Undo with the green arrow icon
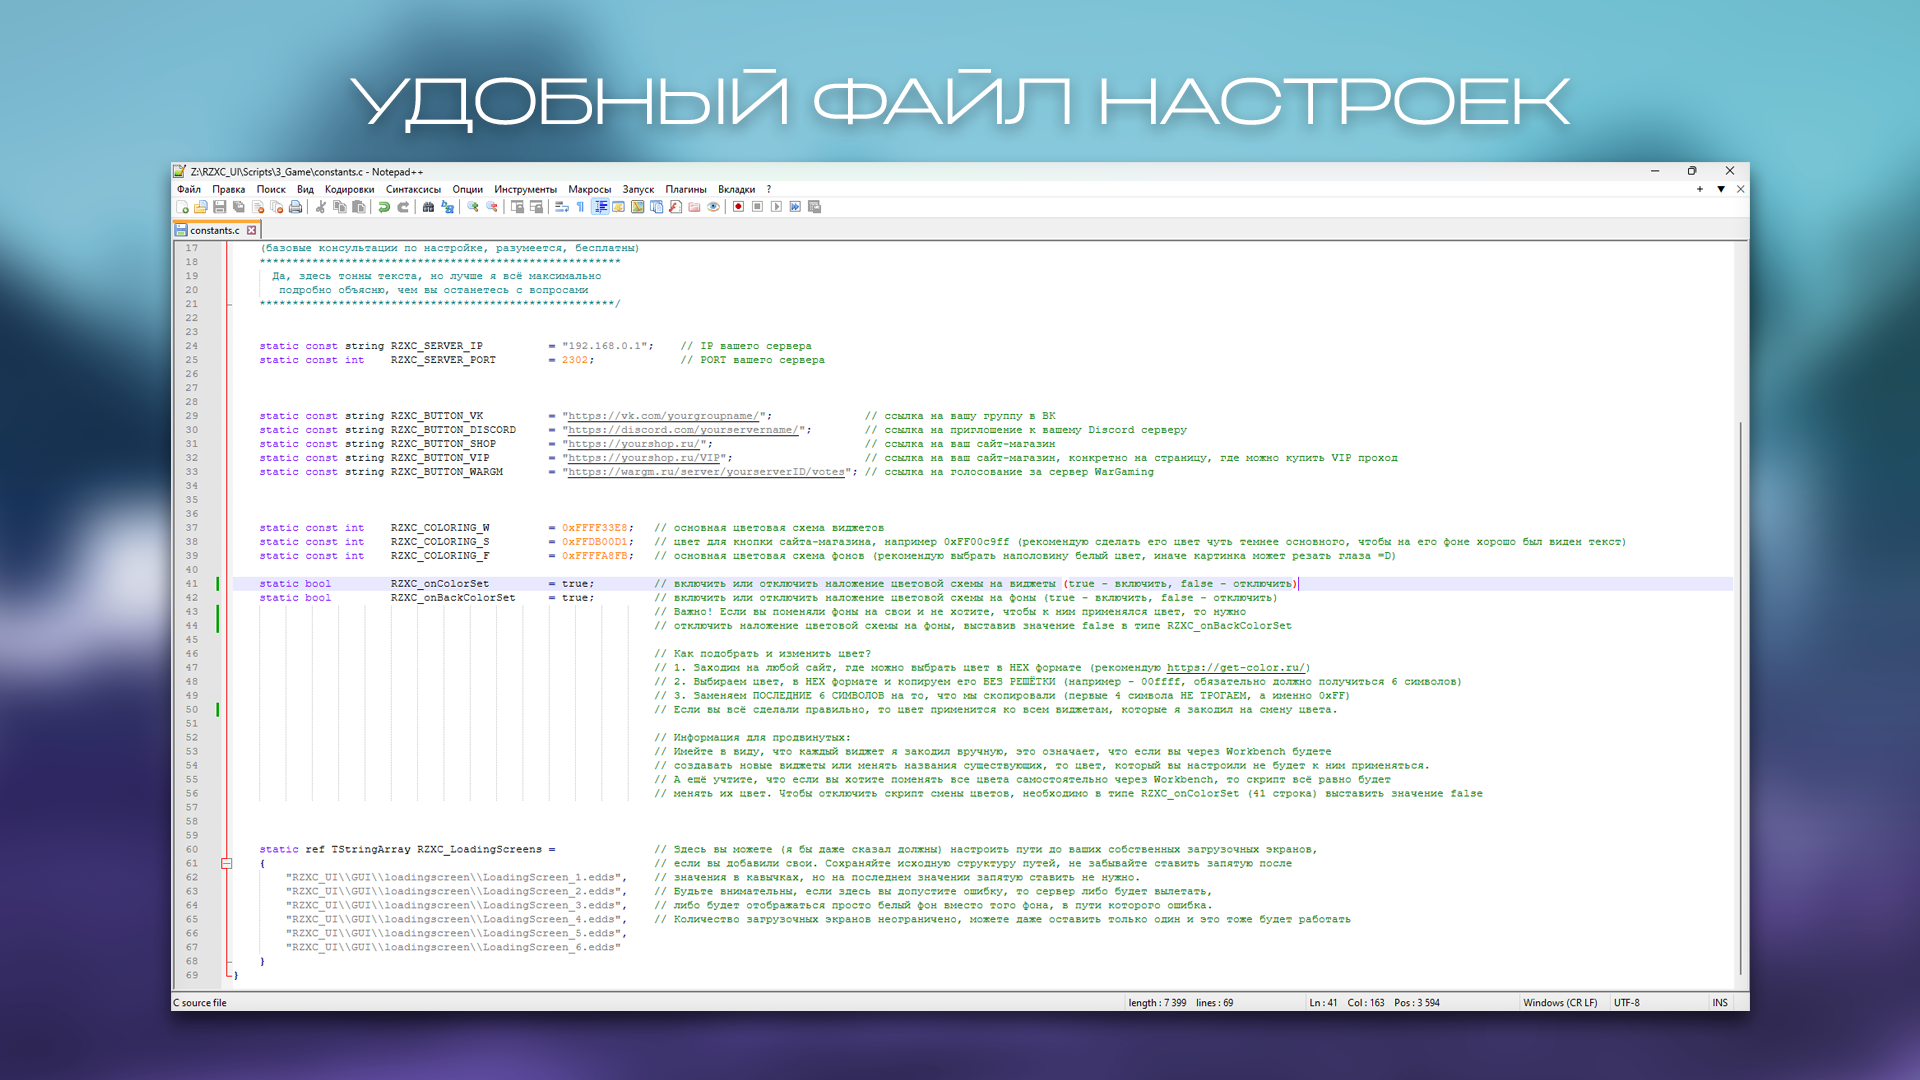The height and width of the screenshot is (1080, 1920). (x=384, y=207)
